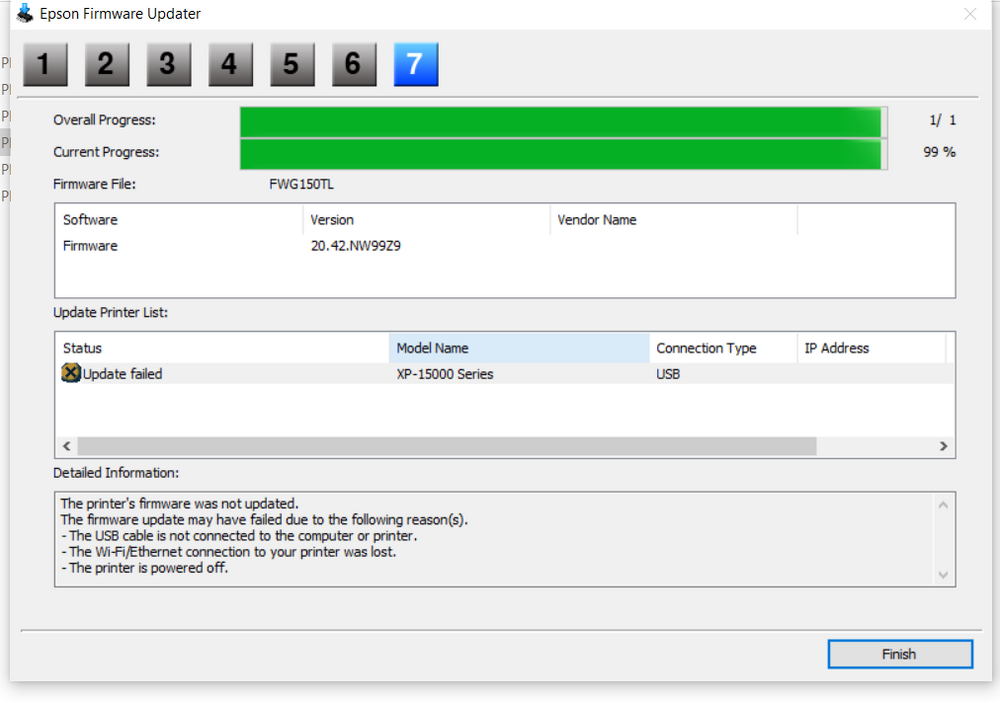Click the step 4 icon
Viewport: 1000px width, 703px height.
[230, 65]
